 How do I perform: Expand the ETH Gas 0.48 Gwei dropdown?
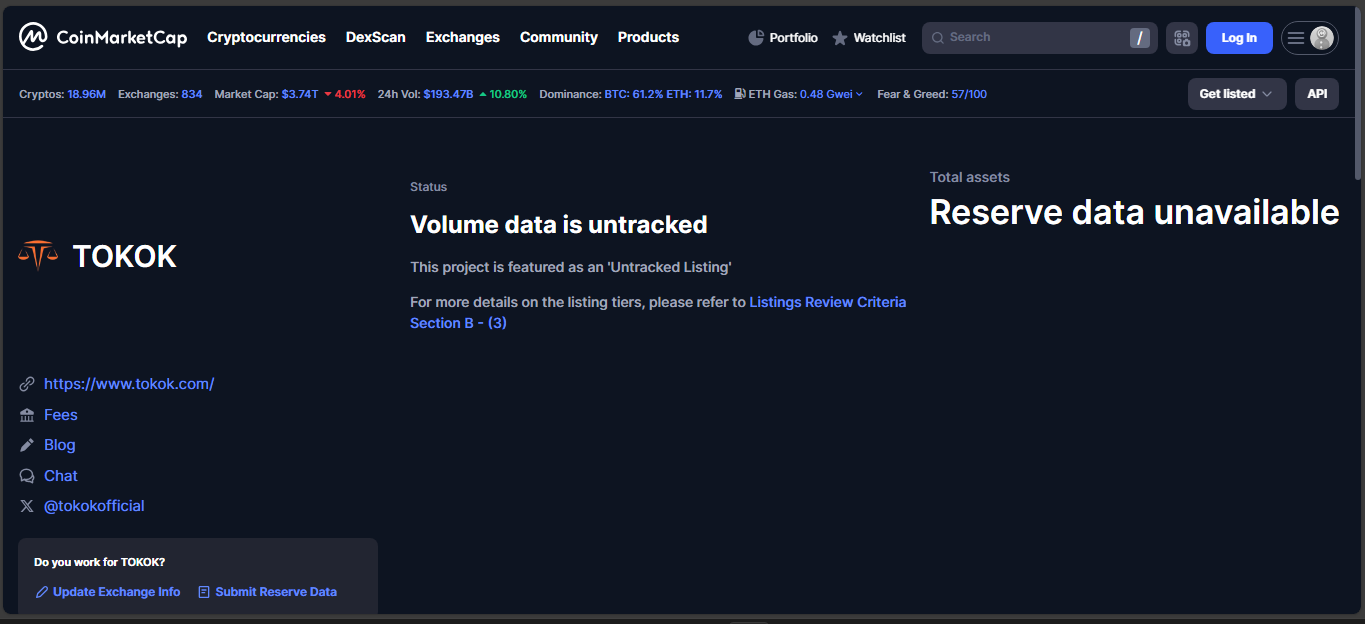point(831,94)
